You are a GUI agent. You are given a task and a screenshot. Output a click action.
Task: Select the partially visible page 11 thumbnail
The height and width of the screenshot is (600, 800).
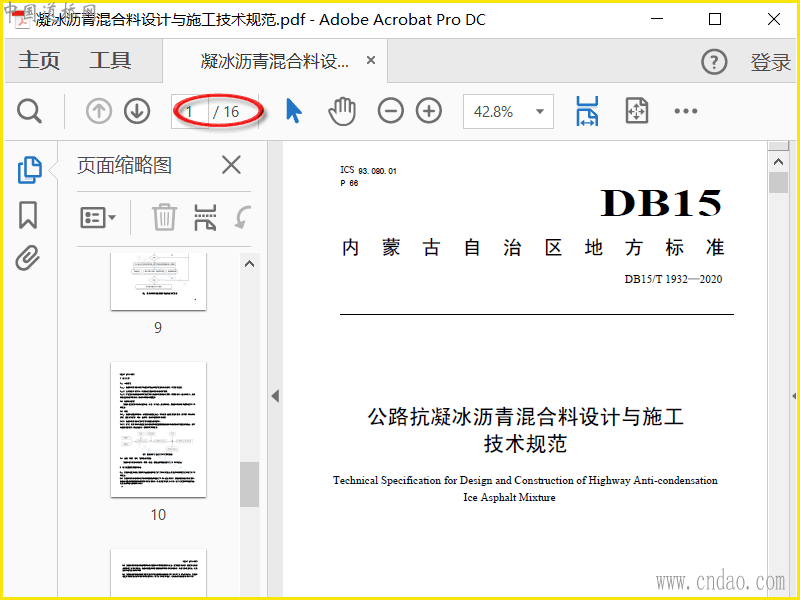tap(159, 572)
